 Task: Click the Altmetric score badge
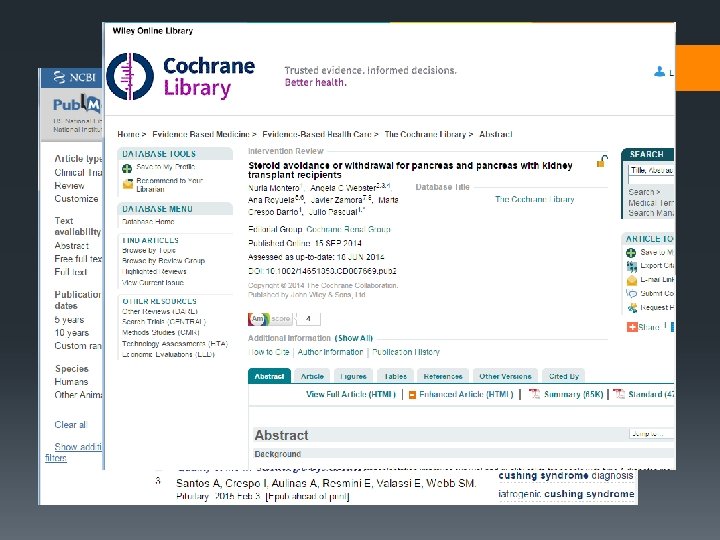(284, 319)
